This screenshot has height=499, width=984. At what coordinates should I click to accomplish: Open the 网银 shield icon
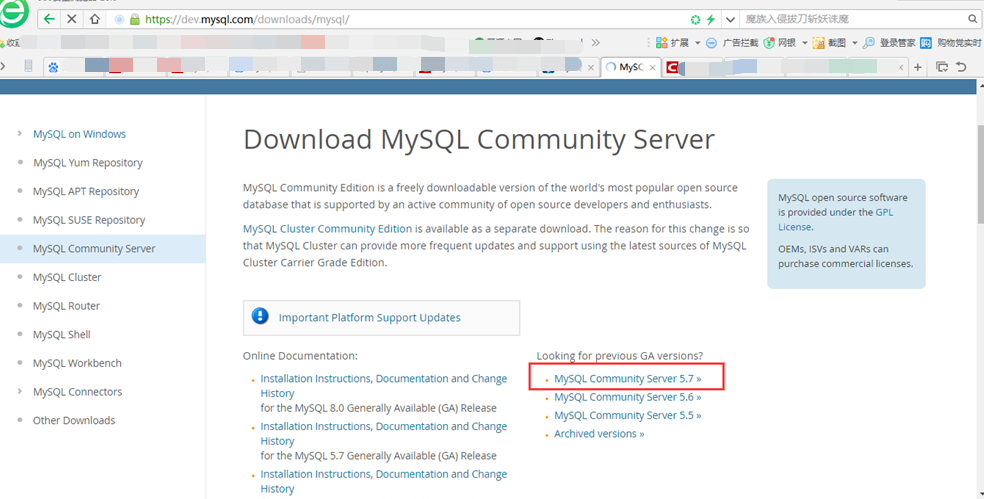click(769, 43)
